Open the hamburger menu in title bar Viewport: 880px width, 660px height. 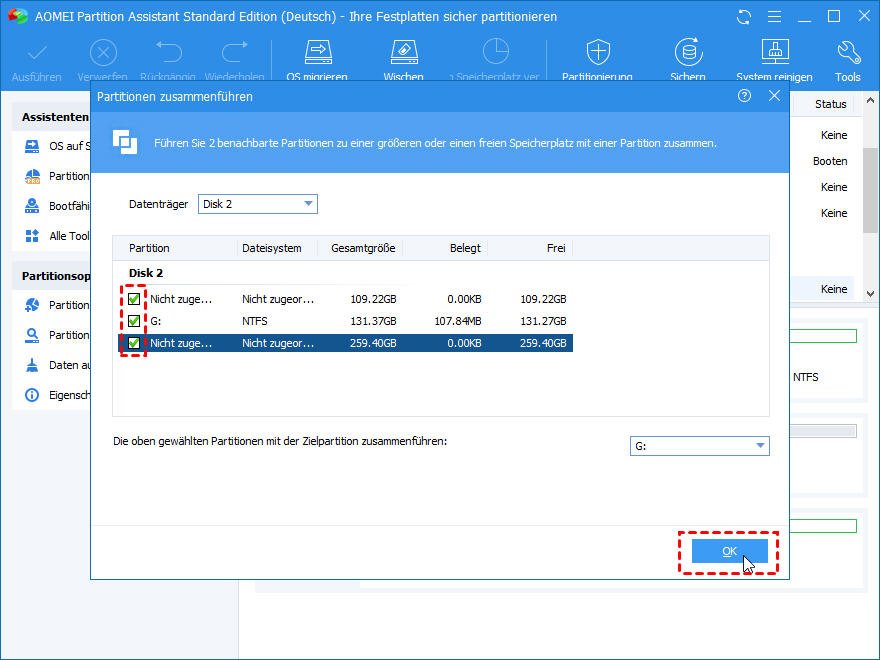tap(773, 17)
